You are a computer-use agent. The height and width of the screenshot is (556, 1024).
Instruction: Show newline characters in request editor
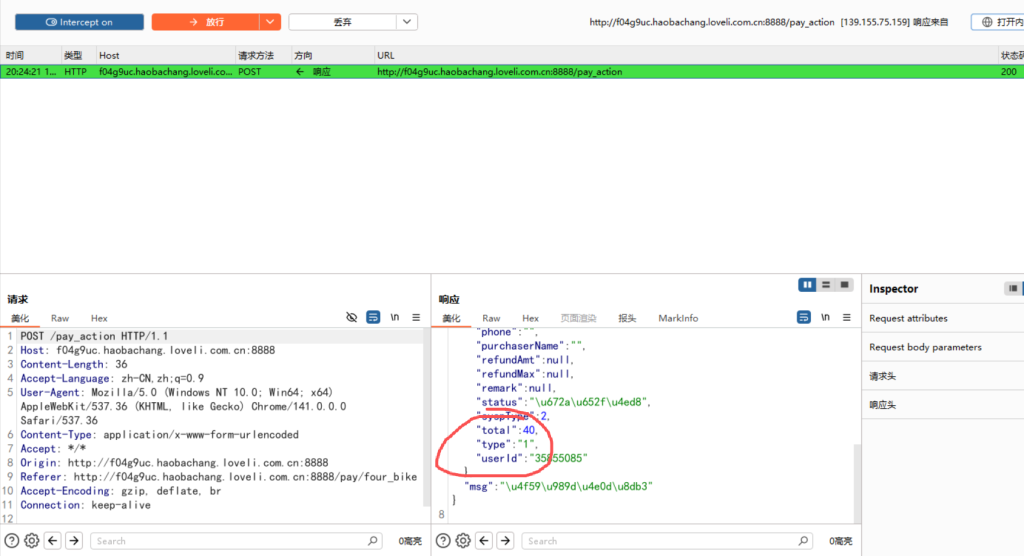pyautogui.click(x=395, y=317)
